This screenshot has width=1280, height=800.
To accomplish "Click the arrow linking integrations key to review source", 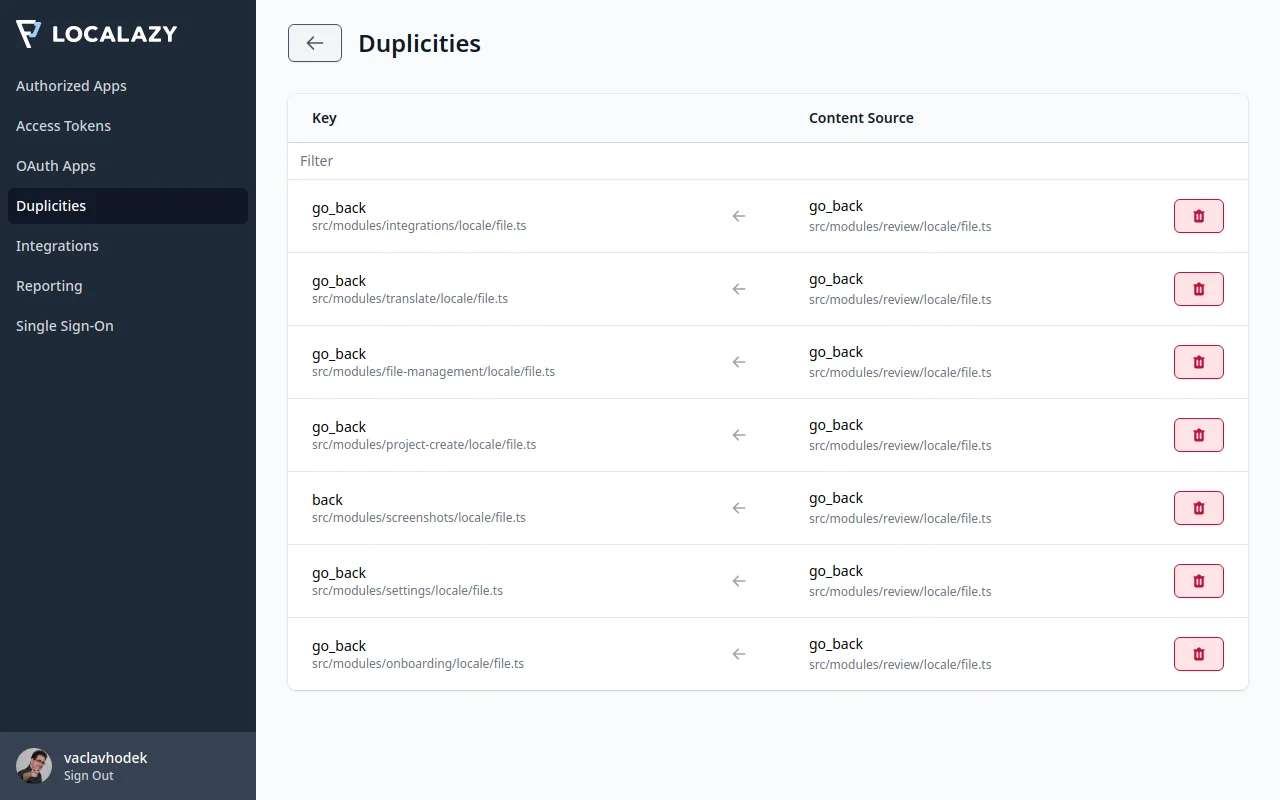I will [738, 215].
